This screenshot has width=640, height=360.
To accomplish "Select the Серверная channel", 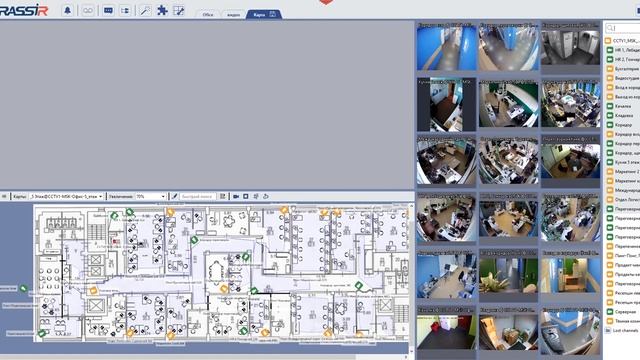I will click(x=622, y=312).
